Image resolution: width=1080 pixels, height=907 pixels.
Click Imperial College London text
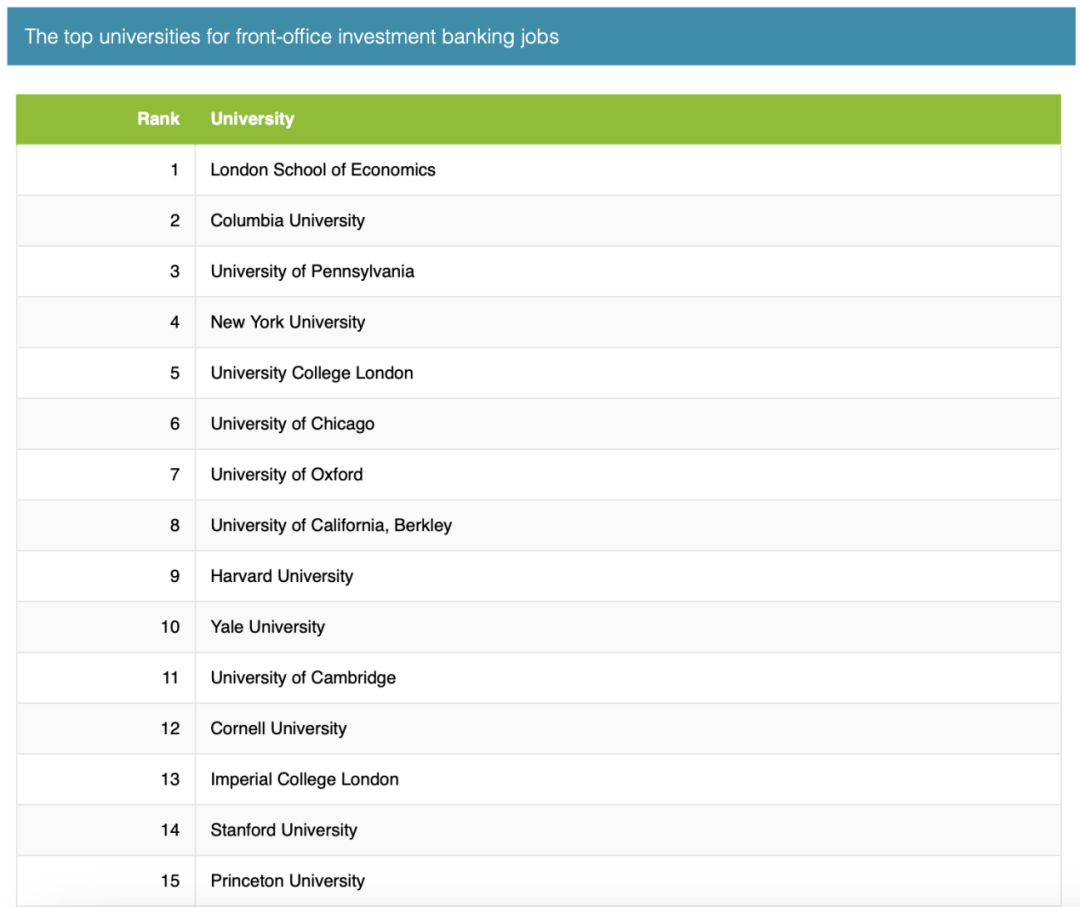pos(304,780)
